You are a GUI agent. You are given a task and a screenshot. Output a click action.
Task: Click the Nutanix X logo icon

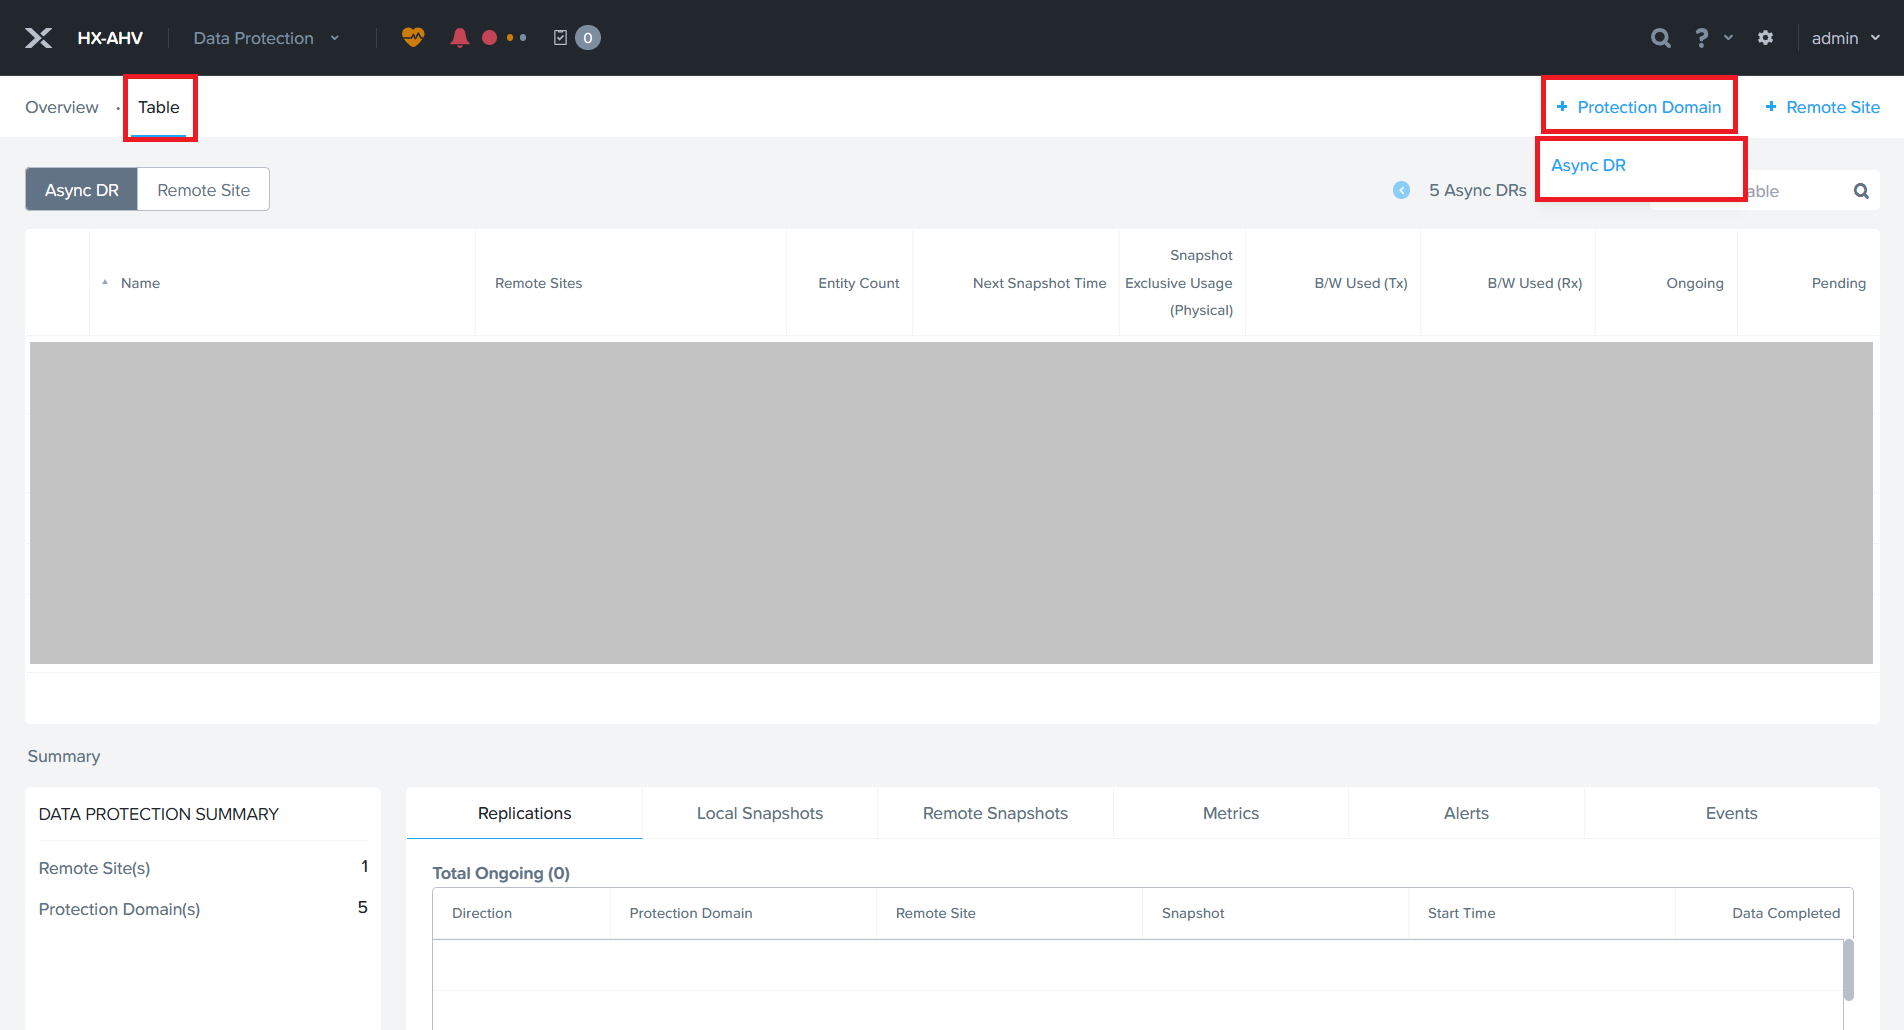click(x=38, y=38)
